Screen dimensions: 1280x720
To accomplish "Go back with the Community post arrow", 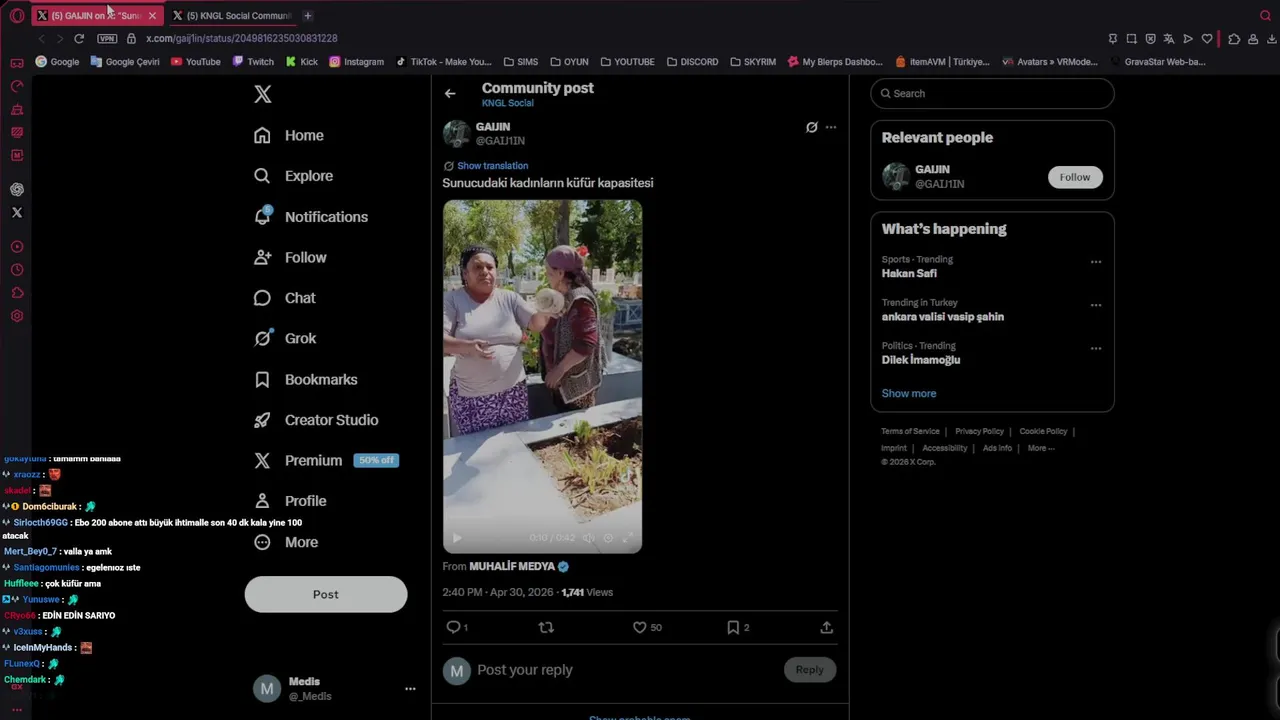I will point(450,94).
